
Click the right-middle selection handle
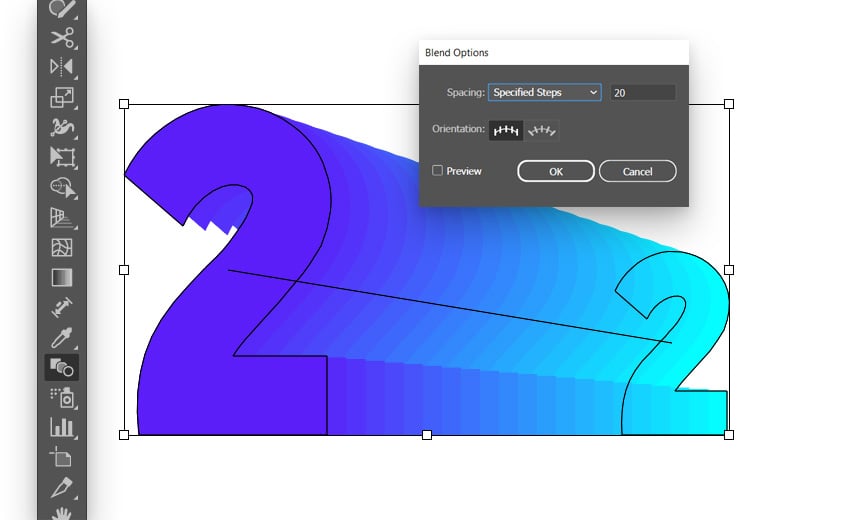point(729,269)
